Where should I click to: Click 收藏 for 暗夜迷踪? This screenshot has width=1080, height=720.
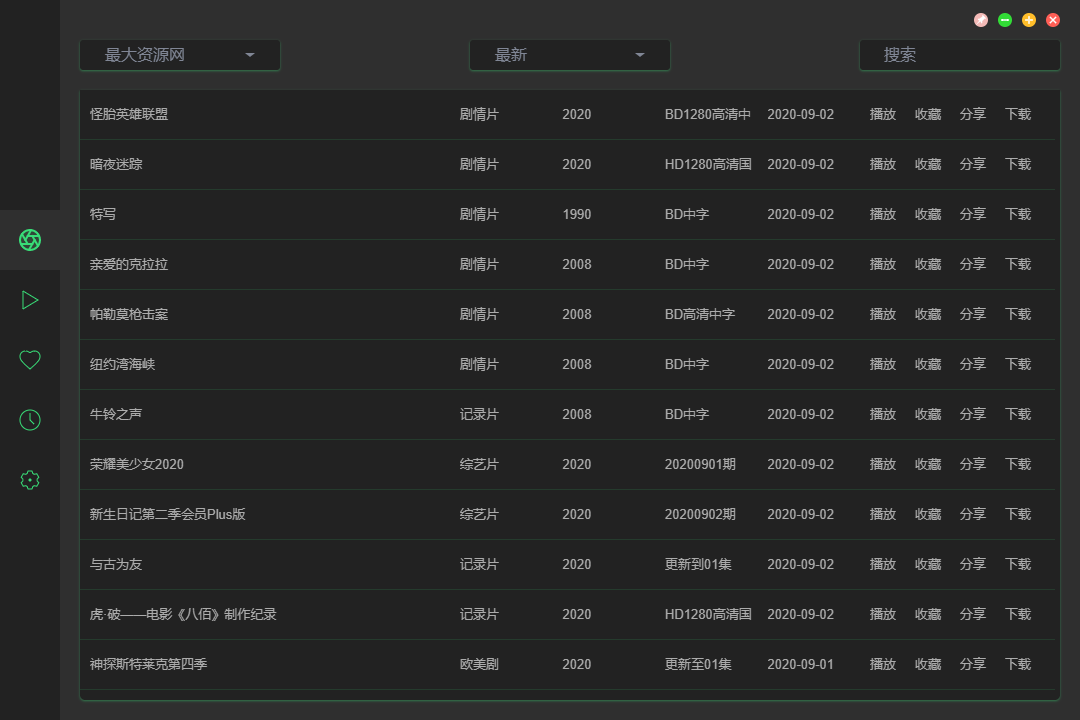(x=928, y=164)
